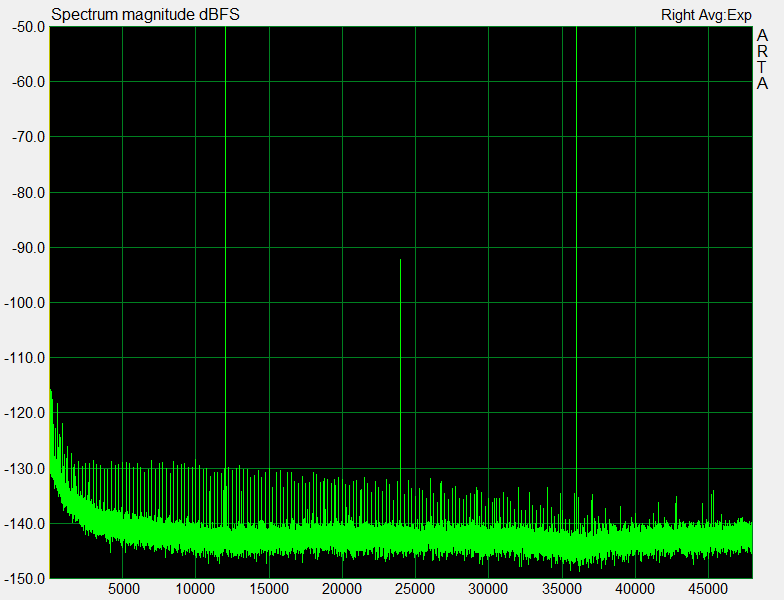Click the 25000 frequency axis label
Viewport: 784px width, 600px height.
(x=415, y=589)
